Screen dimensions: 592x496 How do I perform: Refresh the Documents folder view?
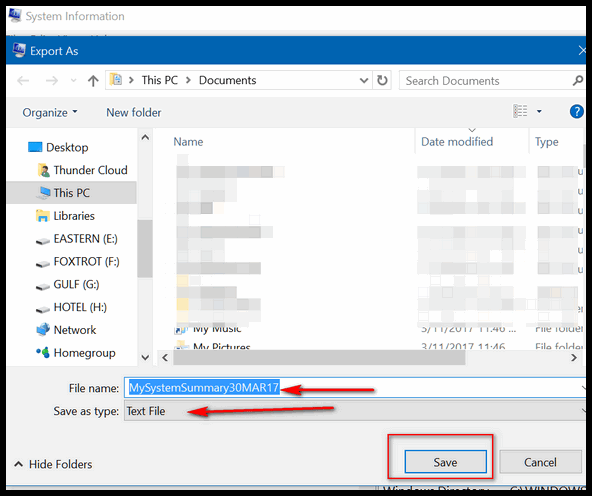tap(382, 80)
